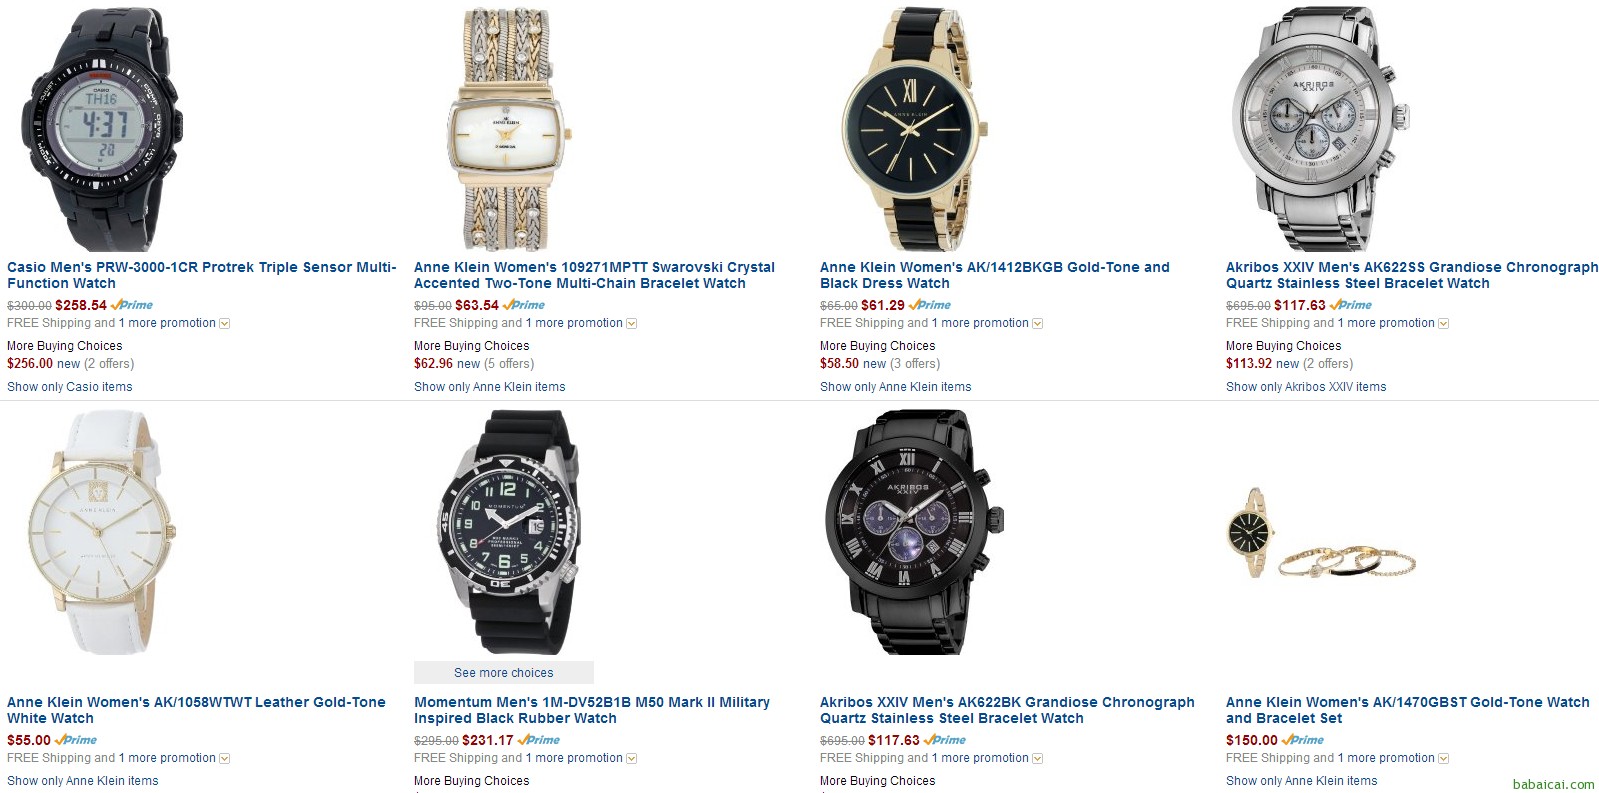The width and height of the screenshot is (1599, 793).
Task: Expand the promotion dropdown under the Casio Protrek watch
Action: tap(225, 324)
